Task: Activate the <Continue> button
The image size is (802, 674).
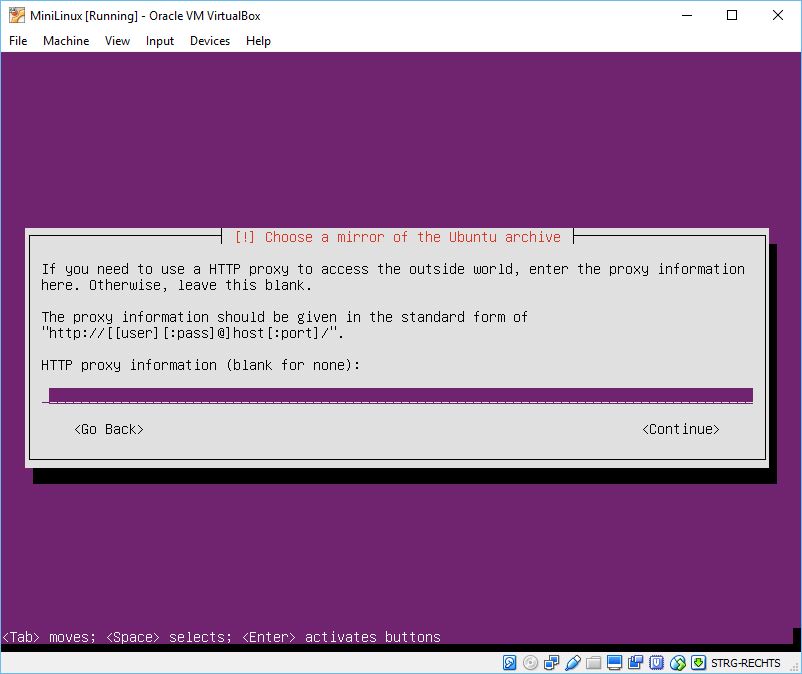Action: 681,429
